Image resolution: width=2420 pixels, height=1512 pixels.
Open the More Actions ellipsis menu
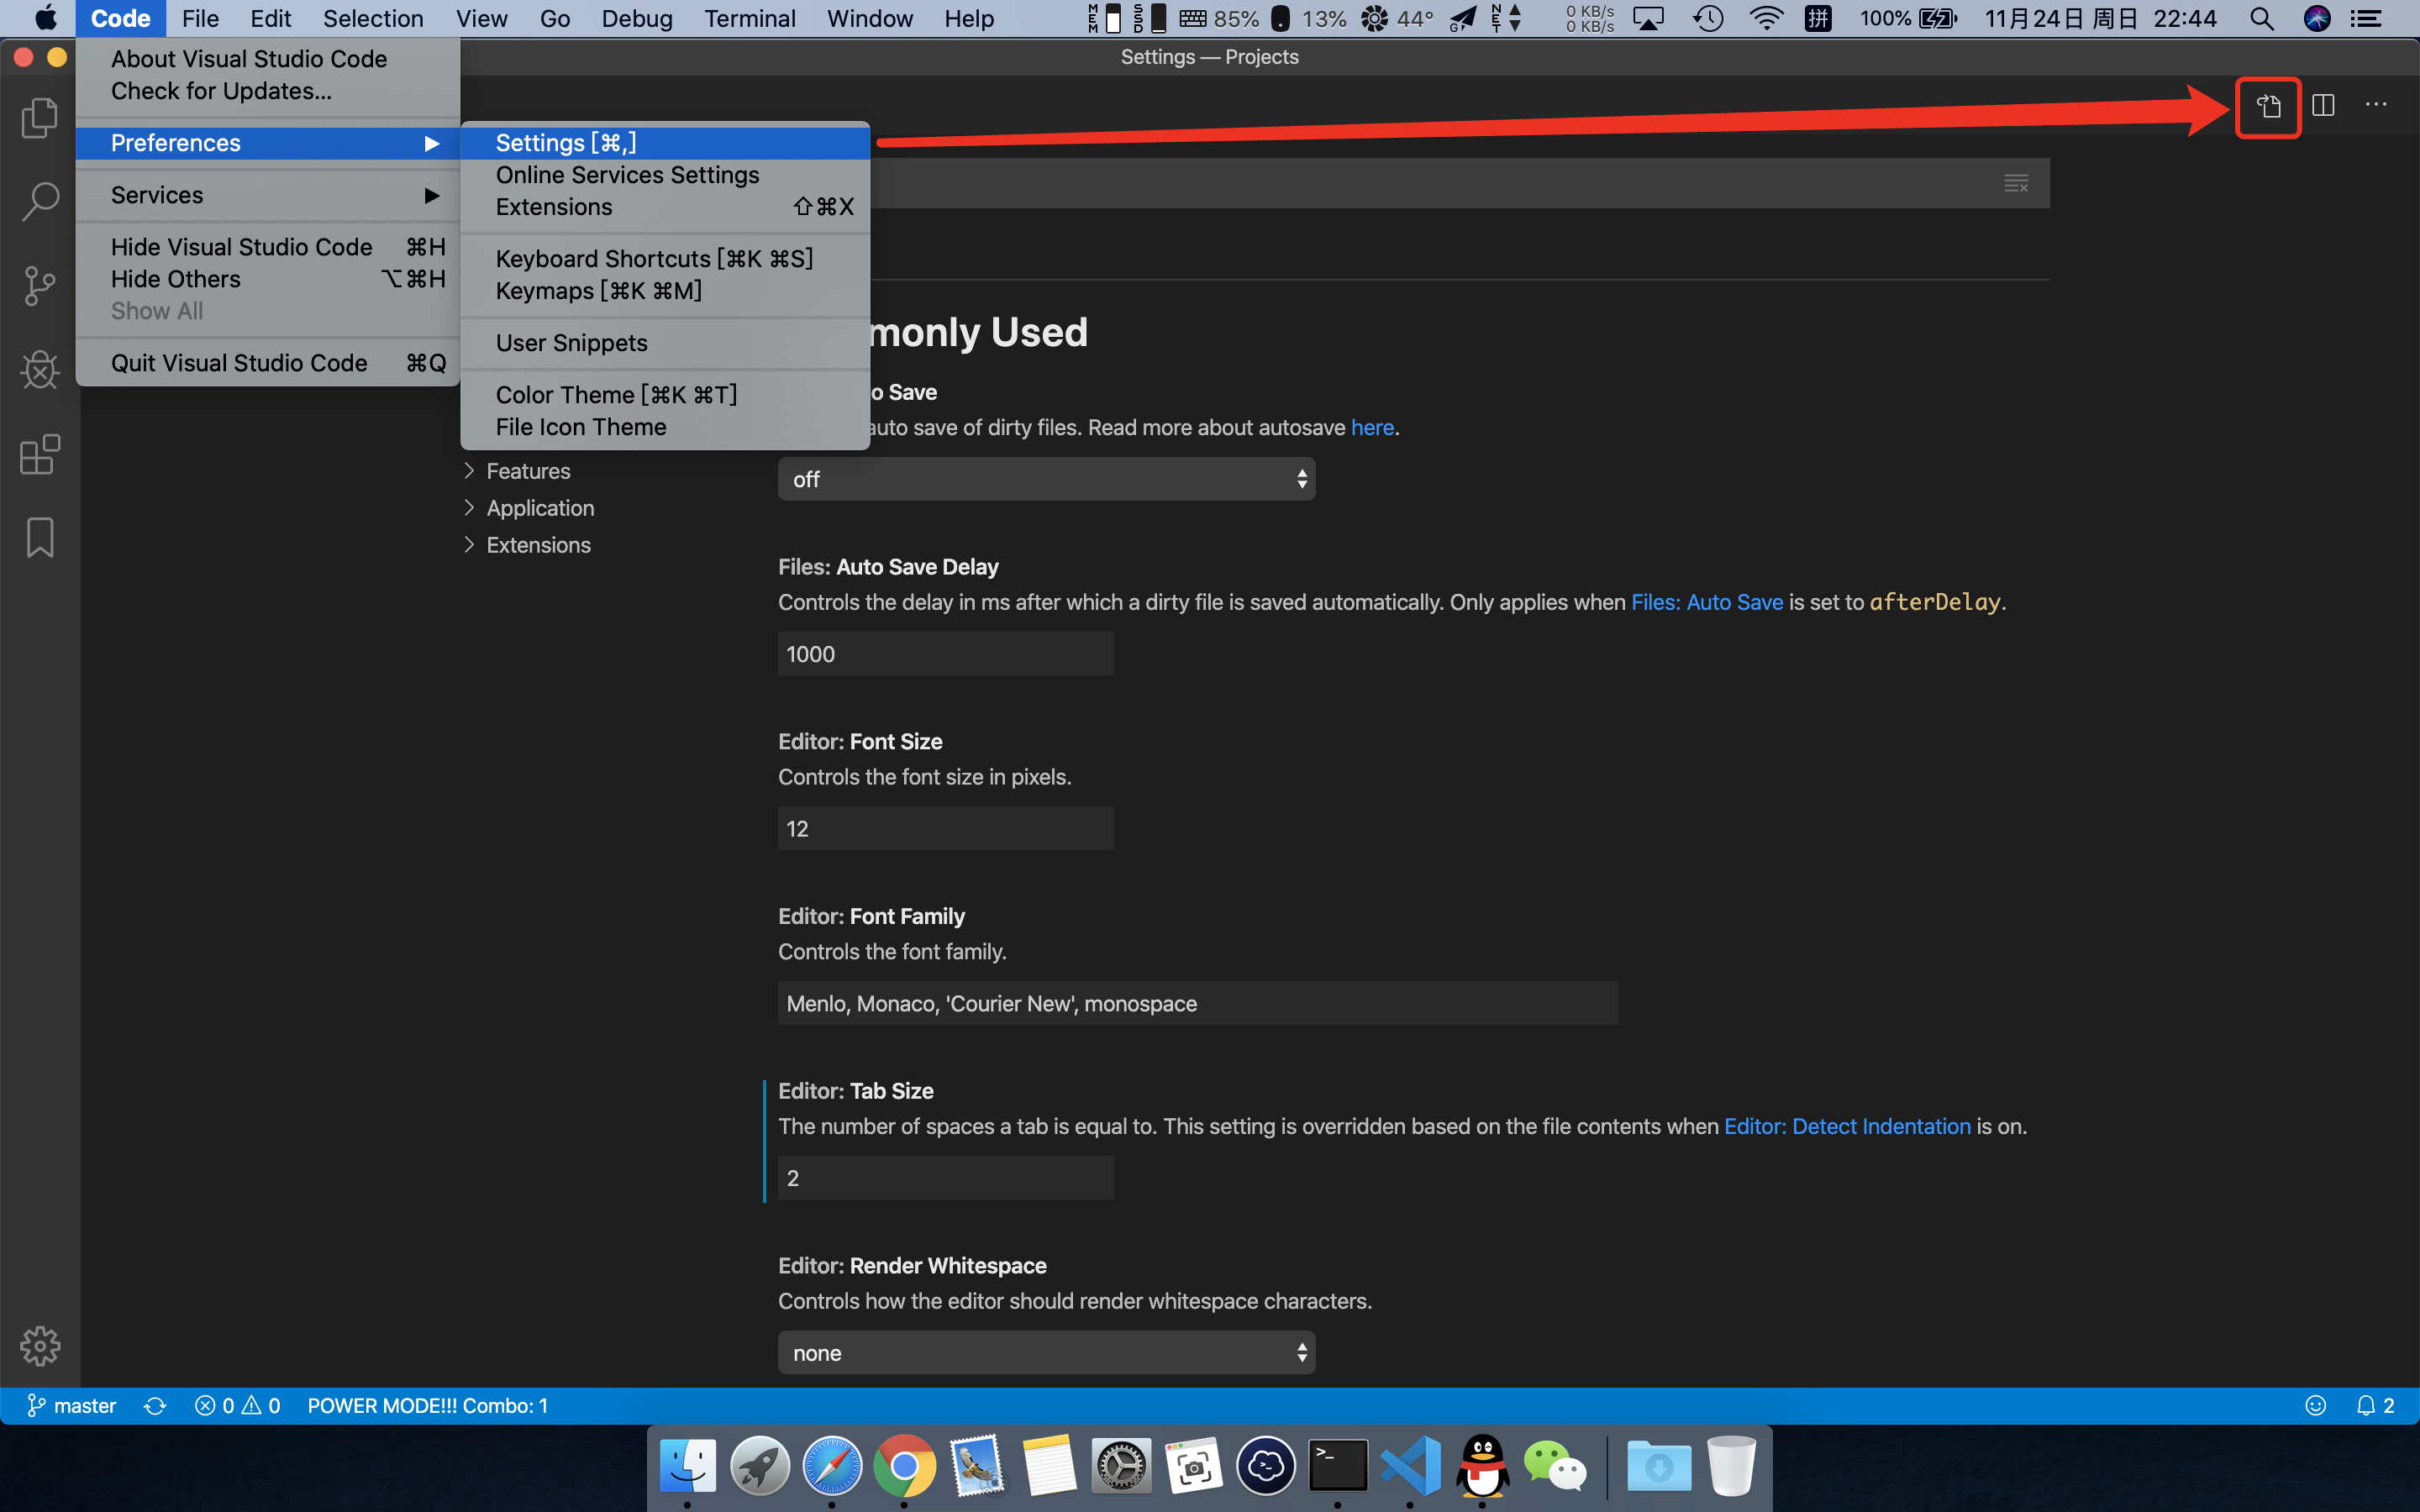[x=2376, y=106]
